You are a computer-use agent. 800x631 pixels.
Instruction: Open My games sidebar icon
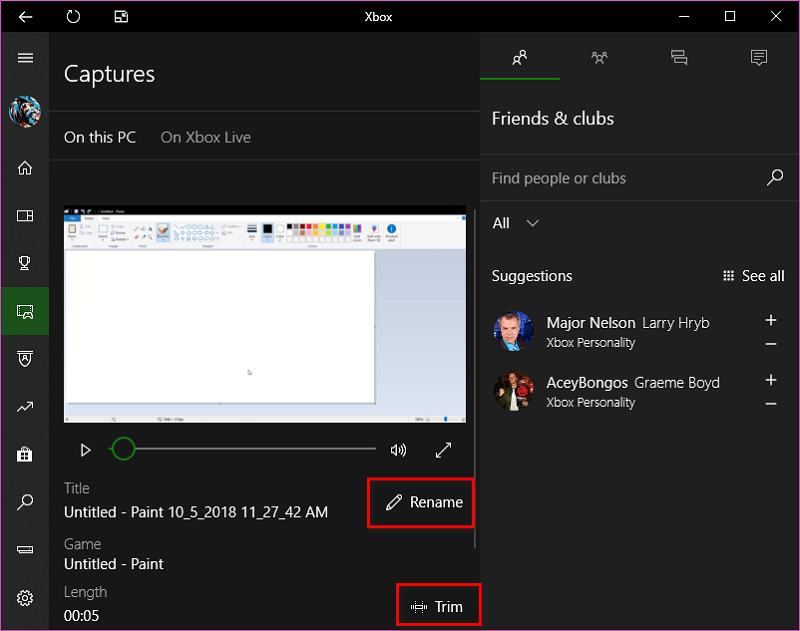25,216
